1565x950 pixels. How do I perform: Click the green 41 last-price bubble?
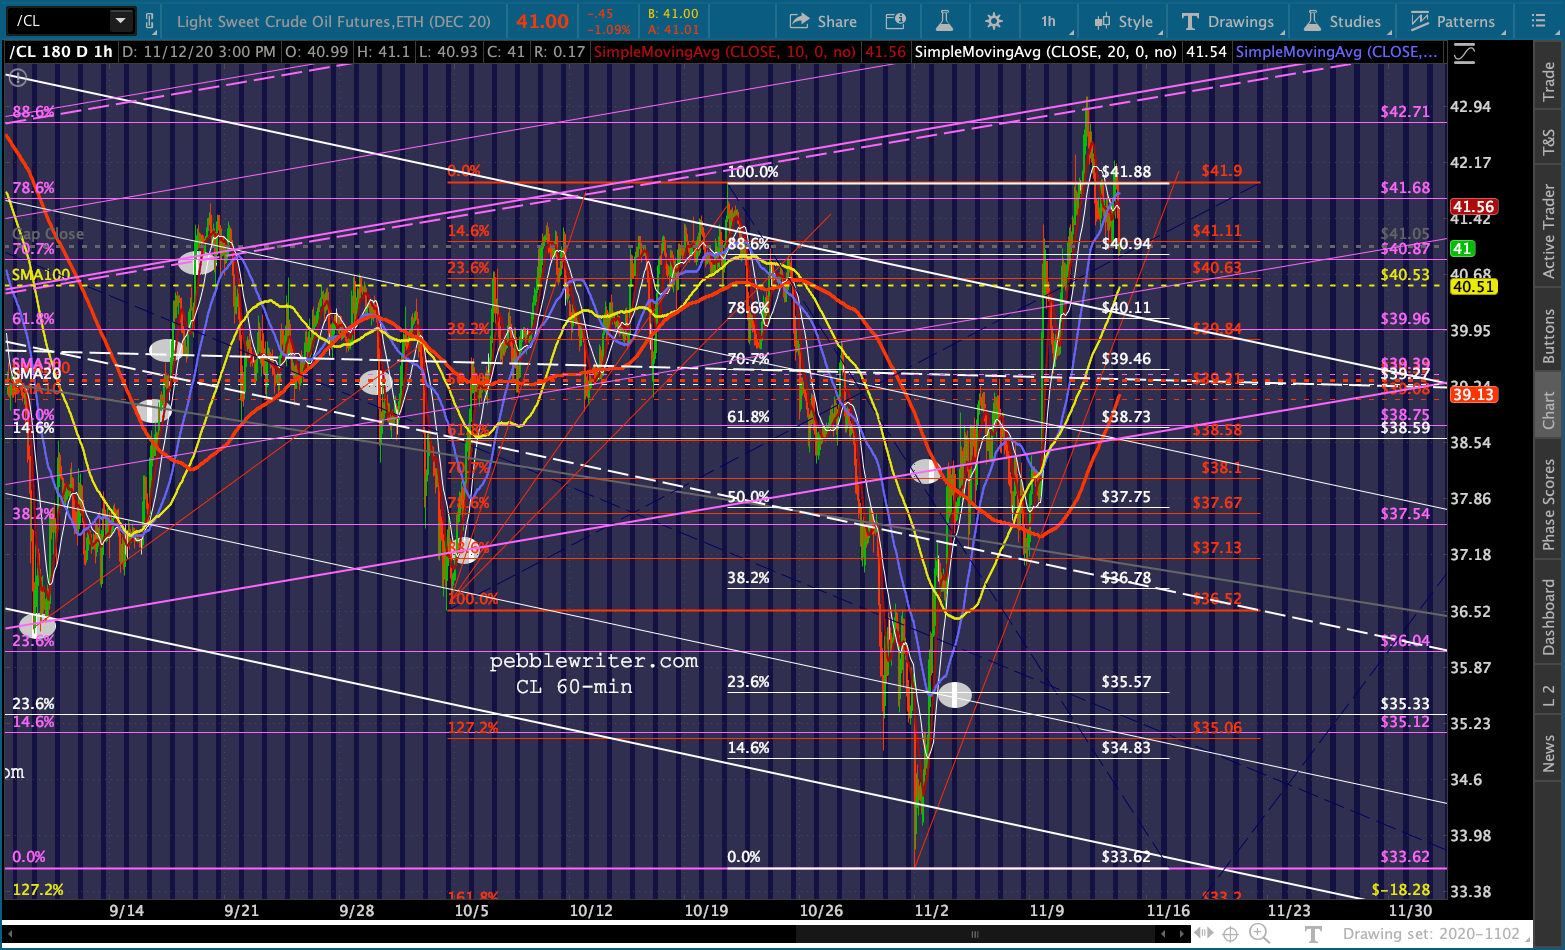pyautogui.click(x=1462, y=248)
